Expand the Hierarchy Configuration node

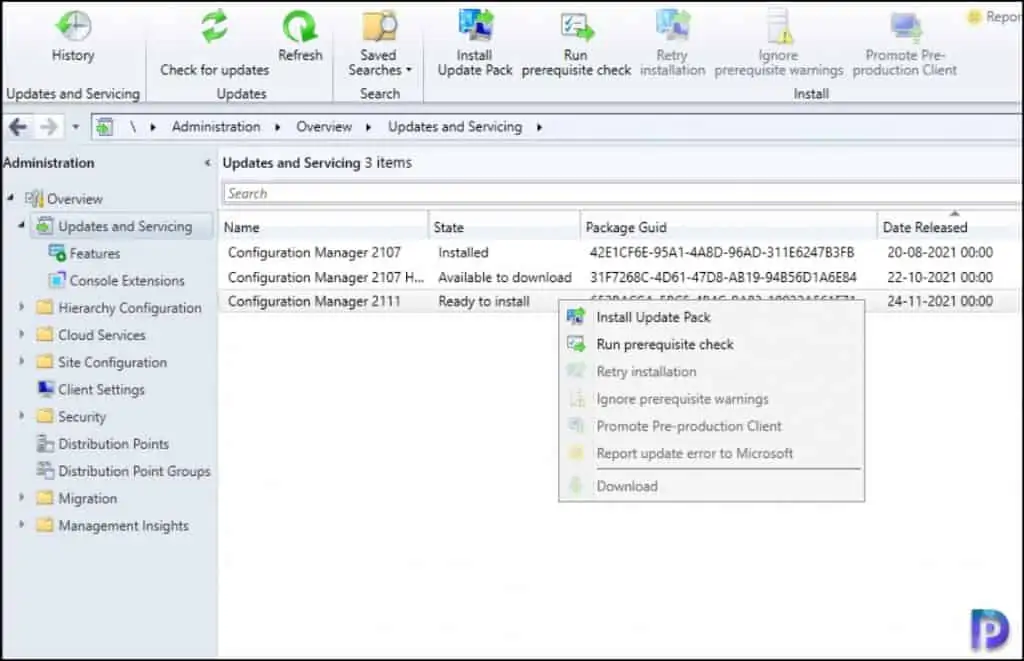[21, 306]
